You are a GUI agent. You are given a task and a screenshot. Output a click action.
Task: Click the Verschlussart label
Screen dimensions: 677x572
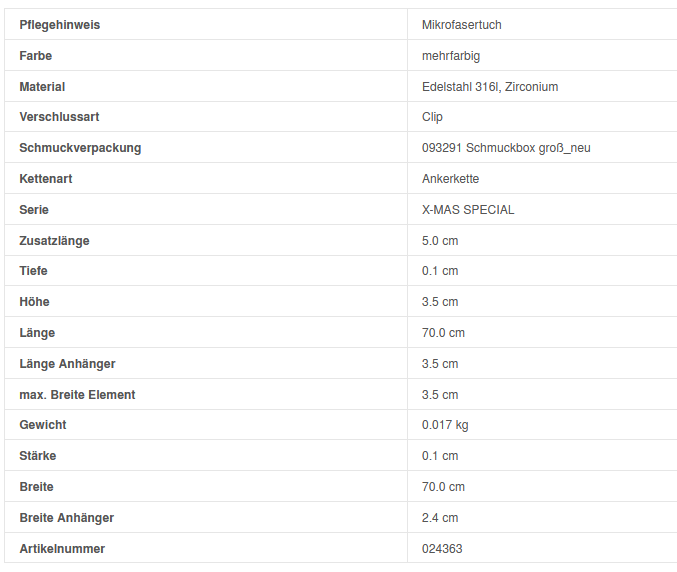(x=59, y=117)
